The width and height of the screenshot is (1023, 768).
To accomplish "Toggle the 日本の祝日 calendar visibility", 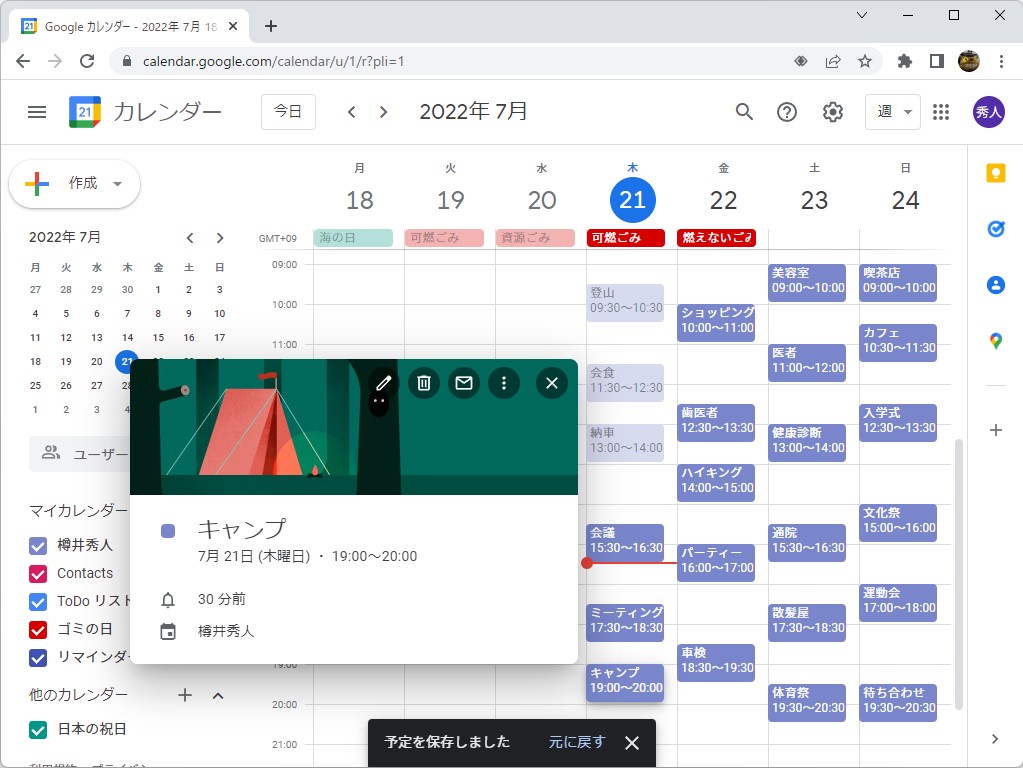I will coord(37,730).
